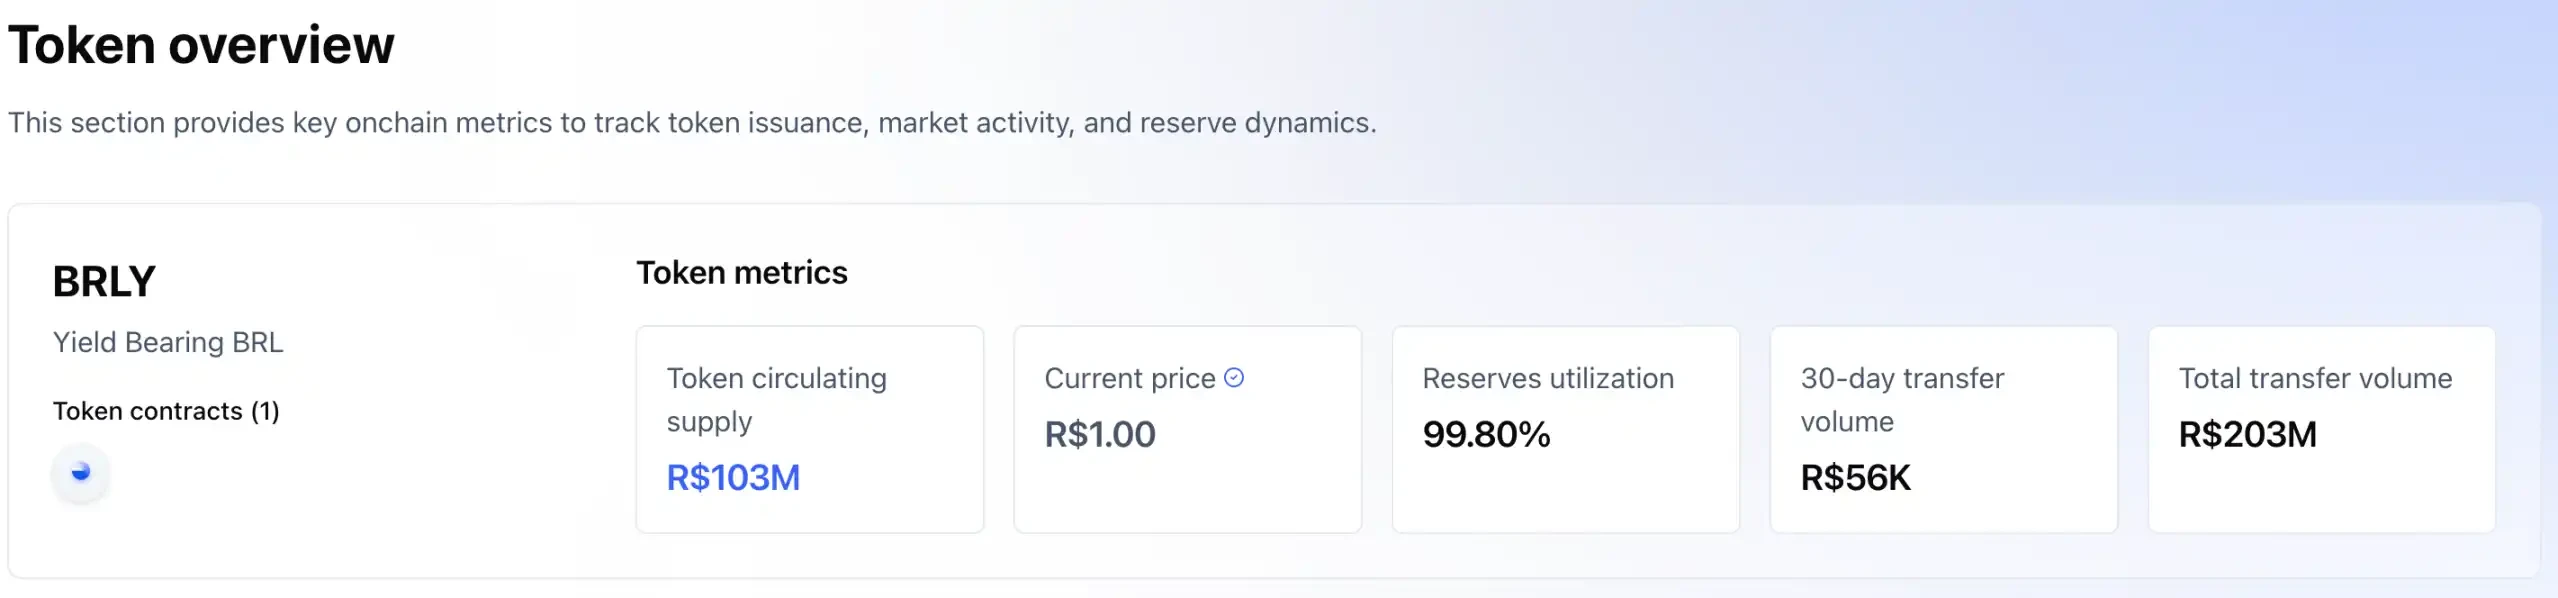Open the R$103M circulating supply link

pos(733,478)
